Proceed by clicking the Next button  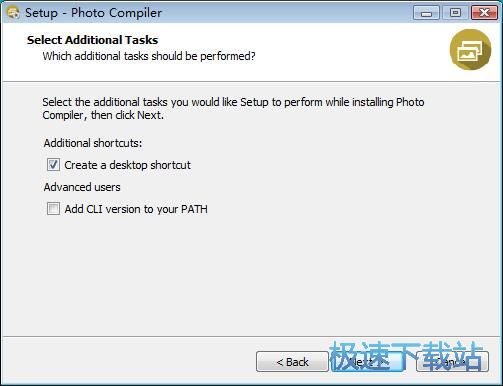366,362
